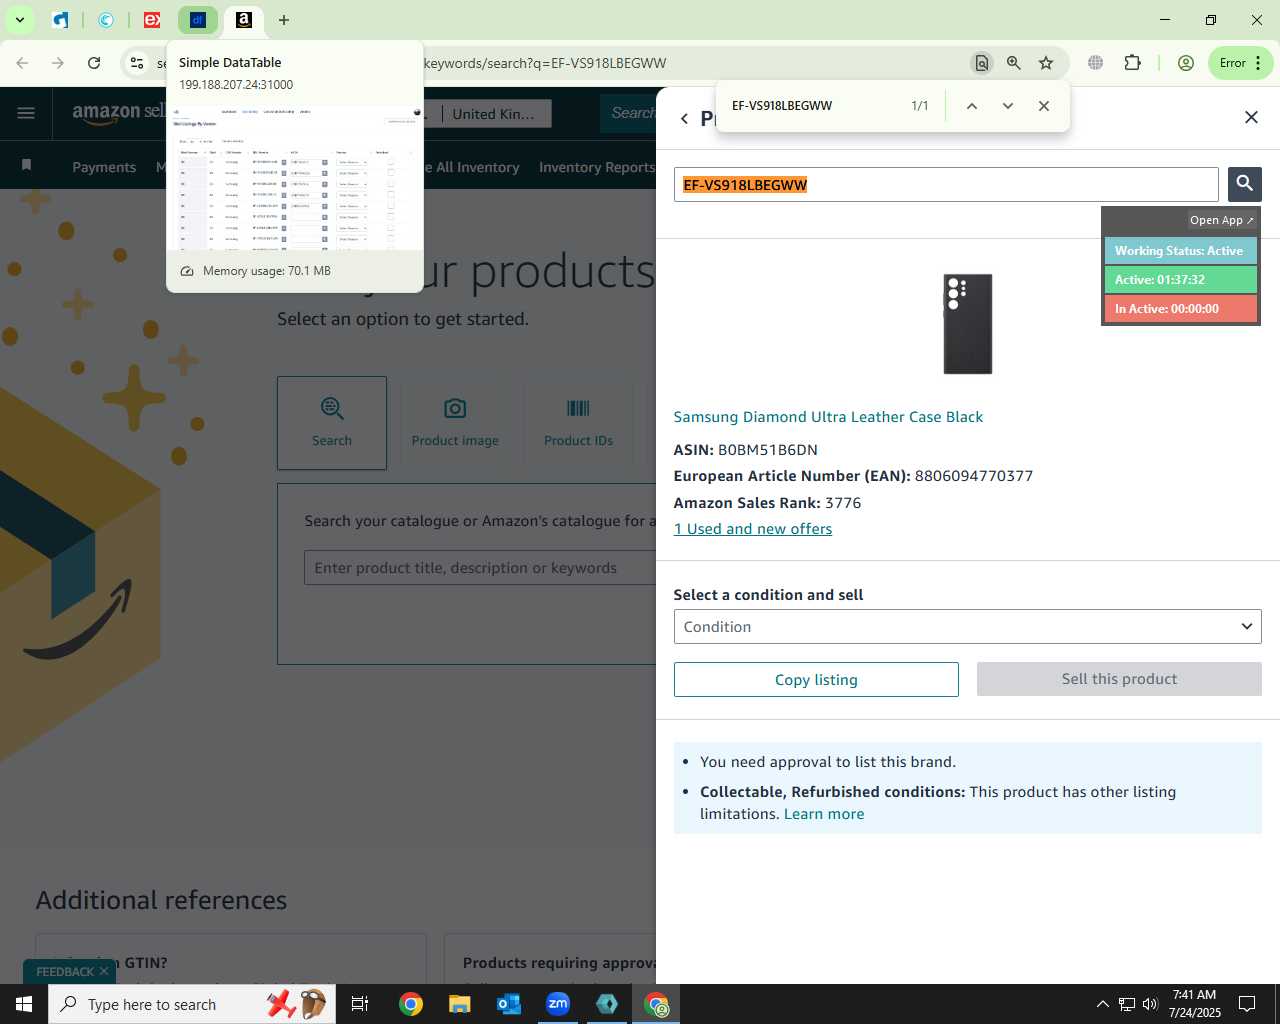Open the tab search dropdown arrow

coord(20,20)
